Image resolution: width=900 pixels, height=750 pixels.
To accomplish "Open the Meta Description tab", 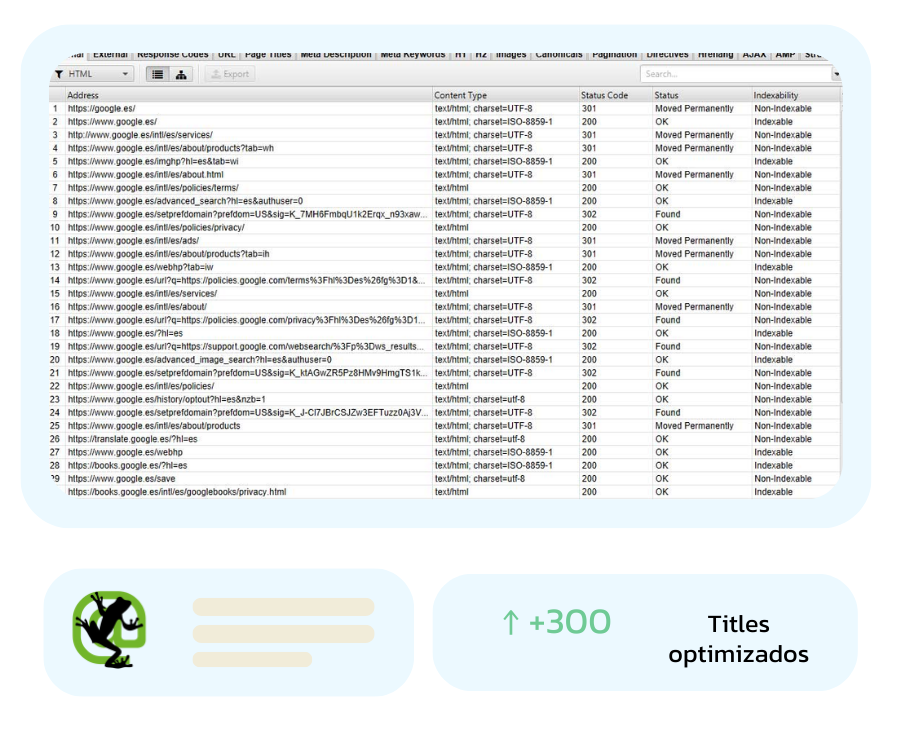I will [336, 55].
